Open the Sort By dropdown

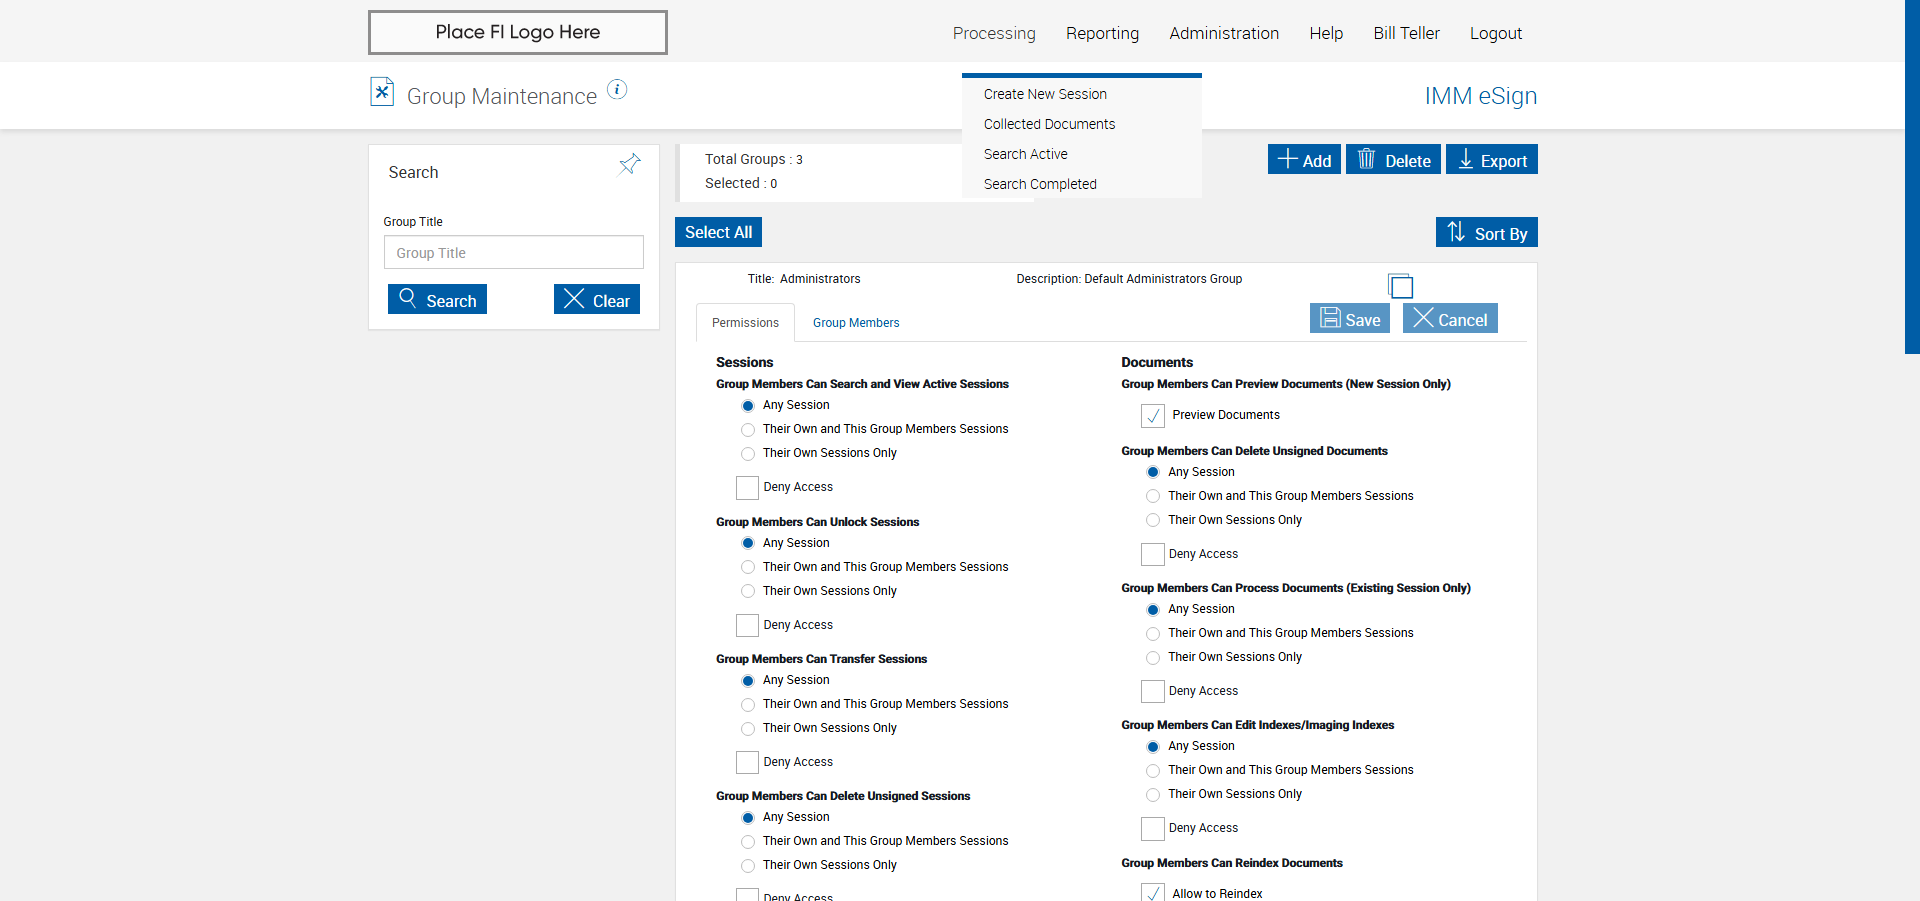coord(1486,233)
